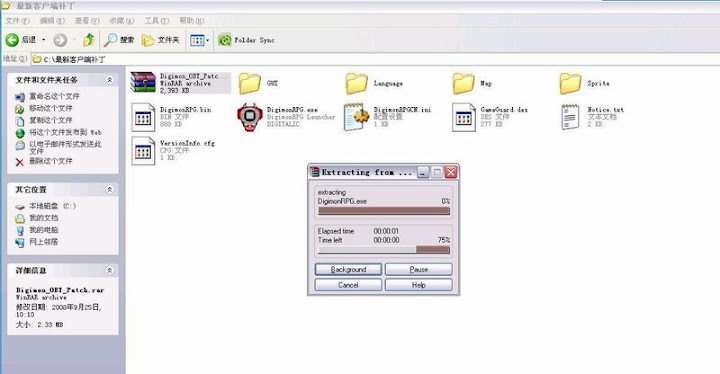Open the View menu
This screenshot has height=374, width=720.
(87, 21)
